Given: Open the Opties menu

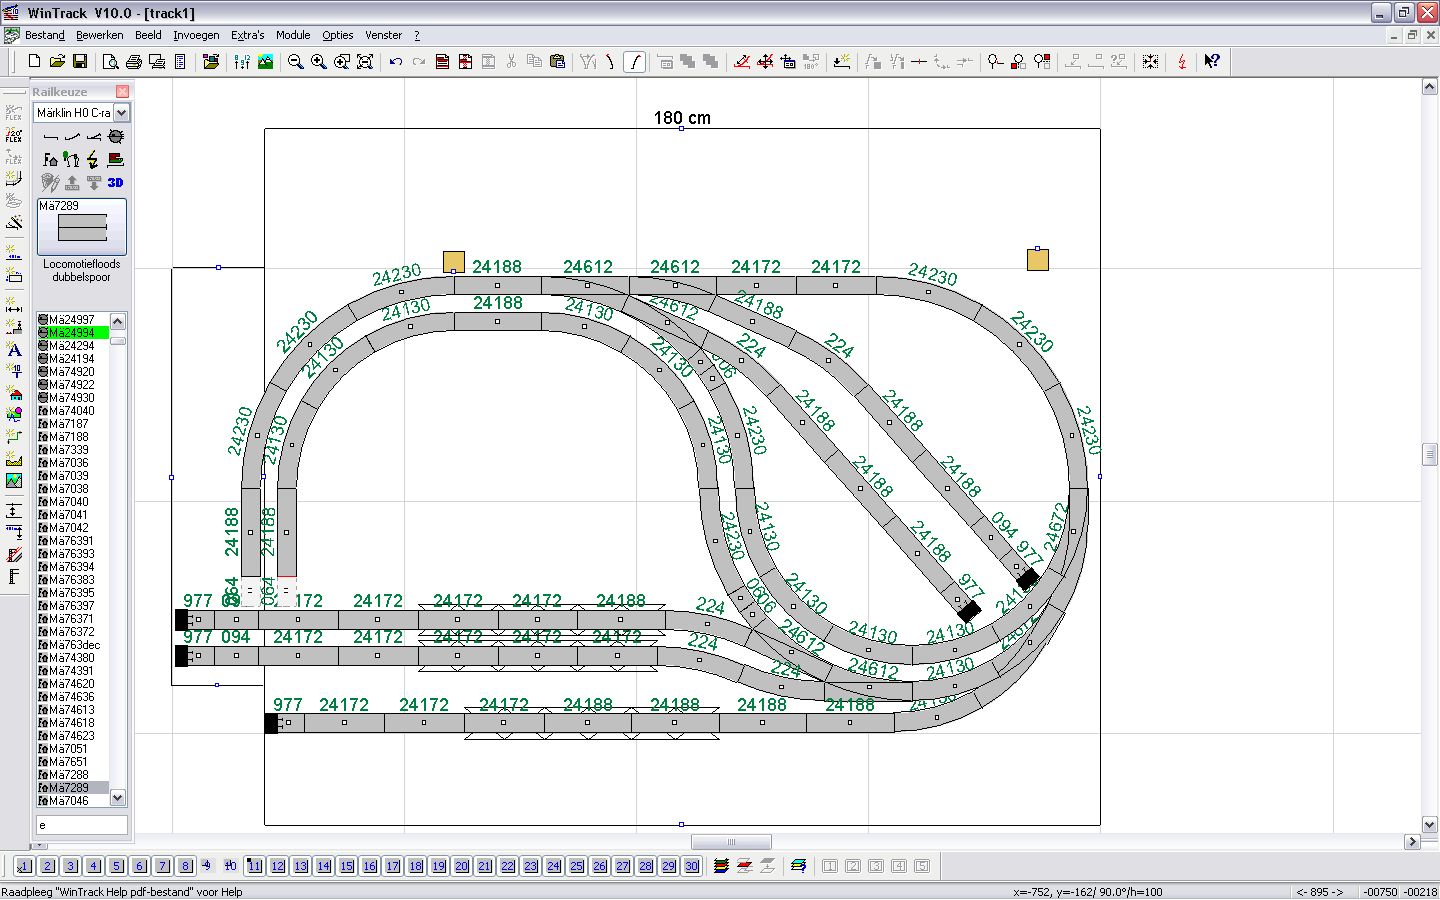Looking at the screenshot, I should pos(338,35).
